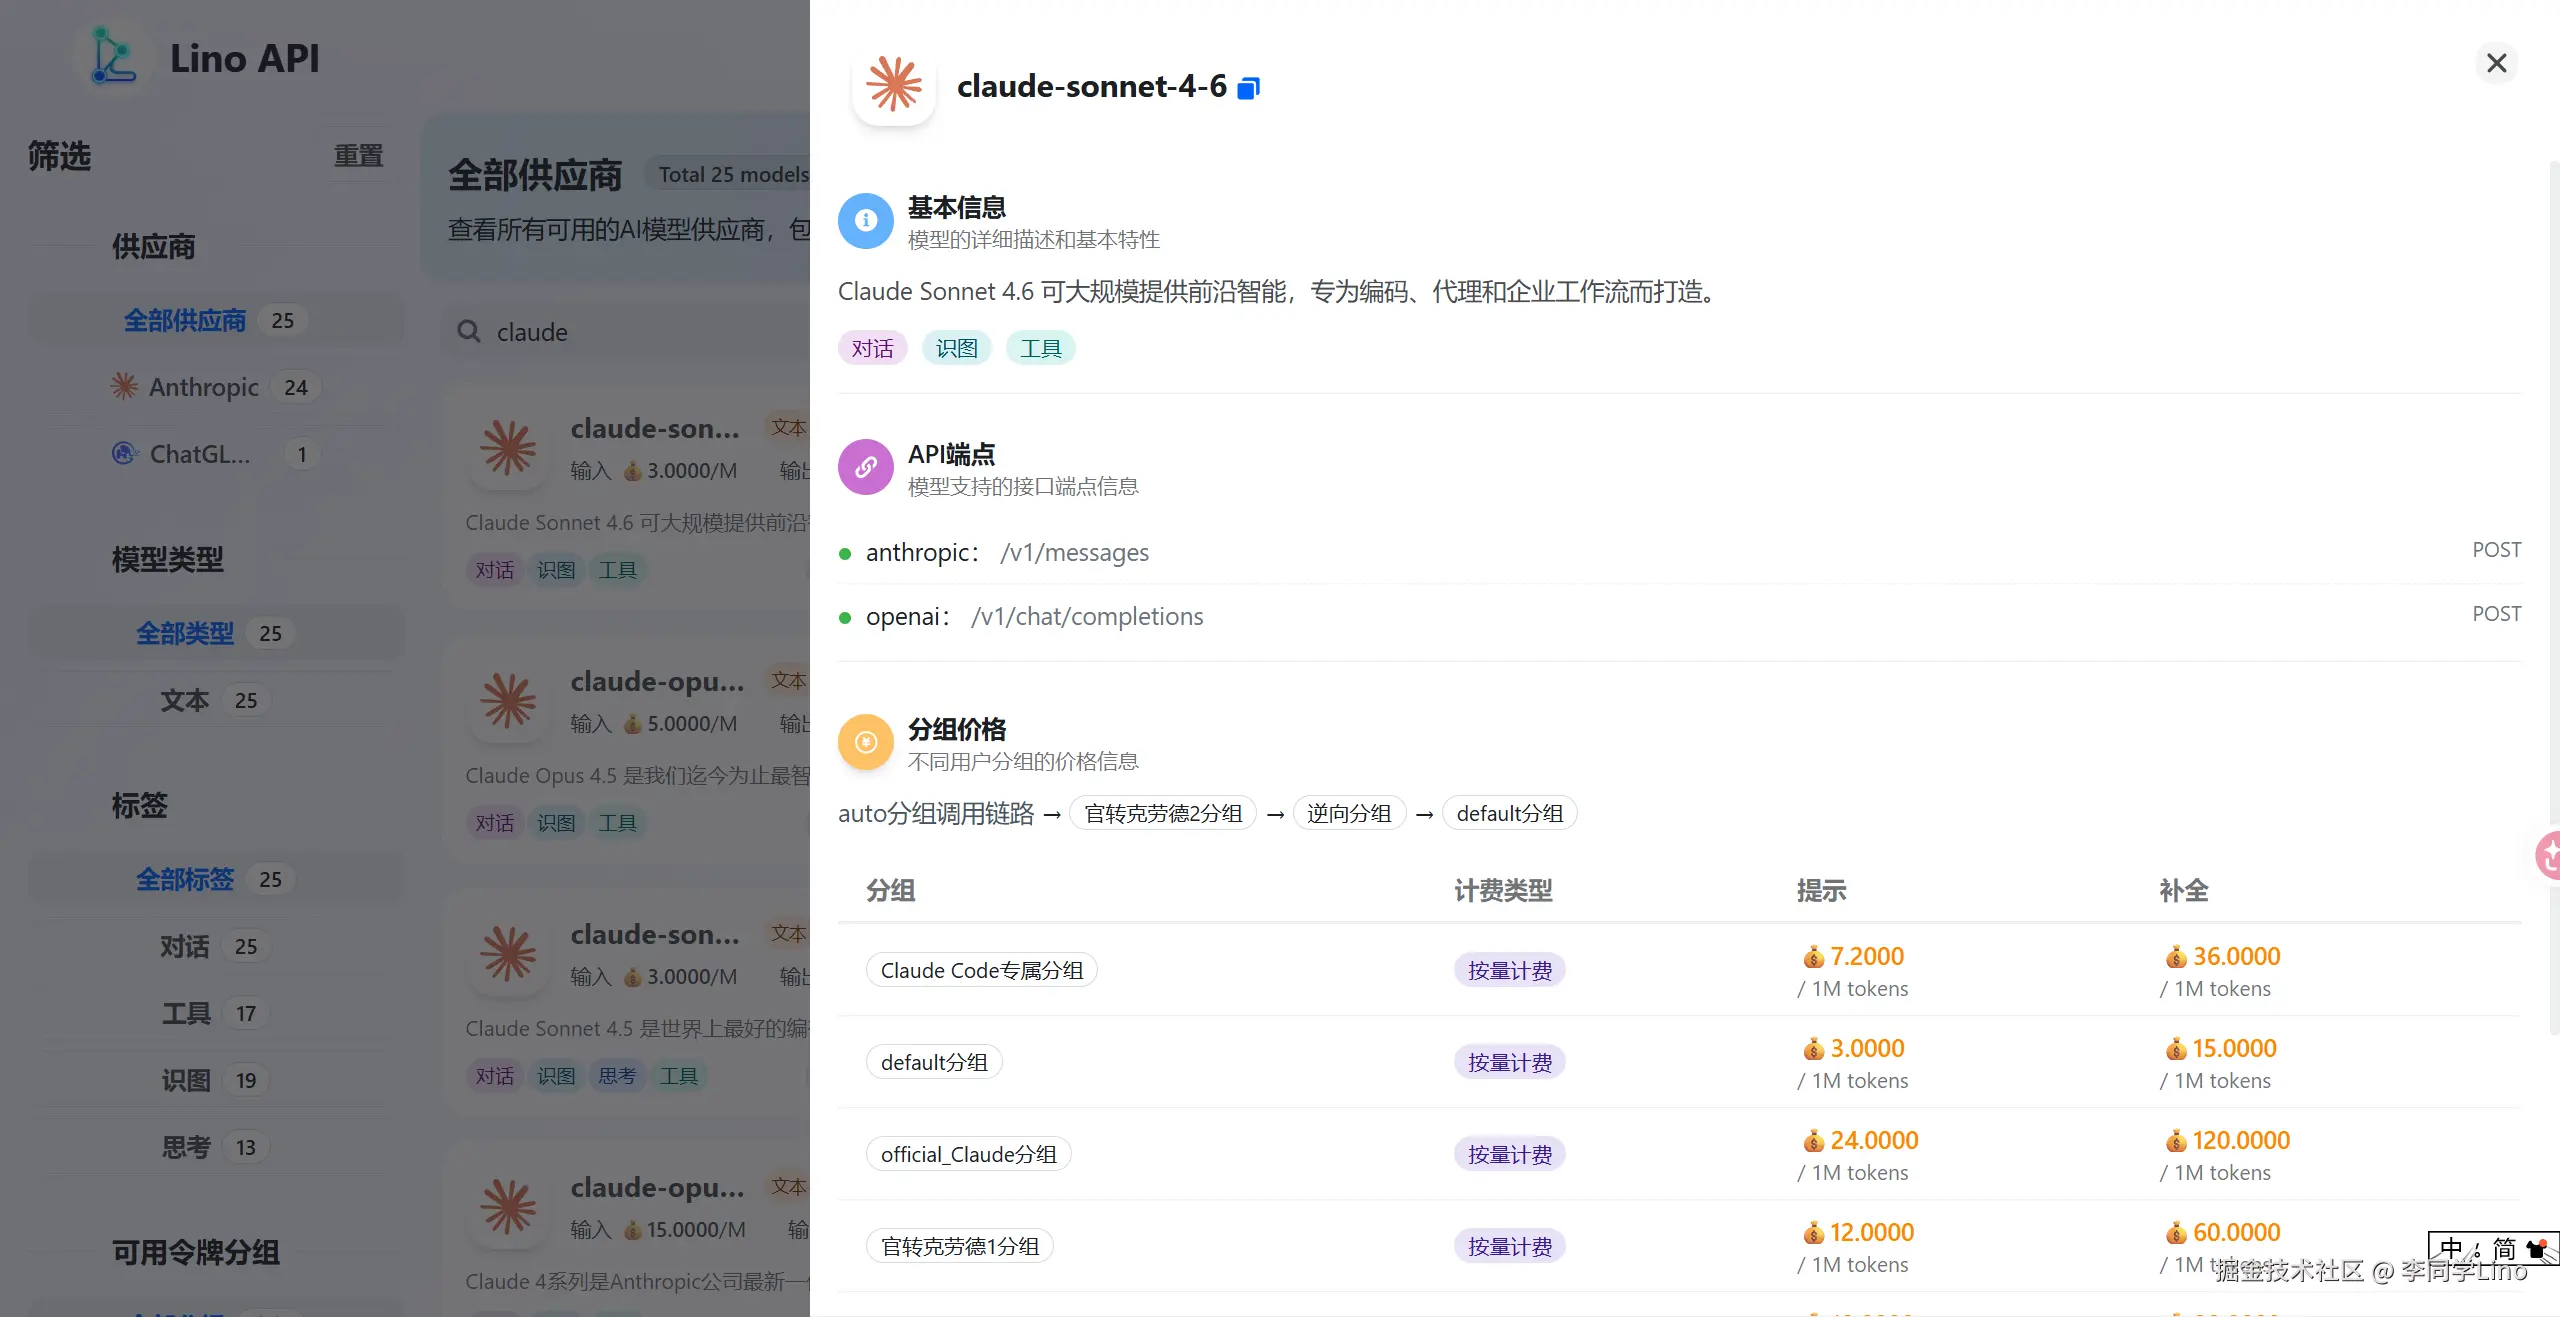Click the Claude Code专属分组 group tag
The width and height of the screenshot is (2560, 1317).
click(982, 970)
